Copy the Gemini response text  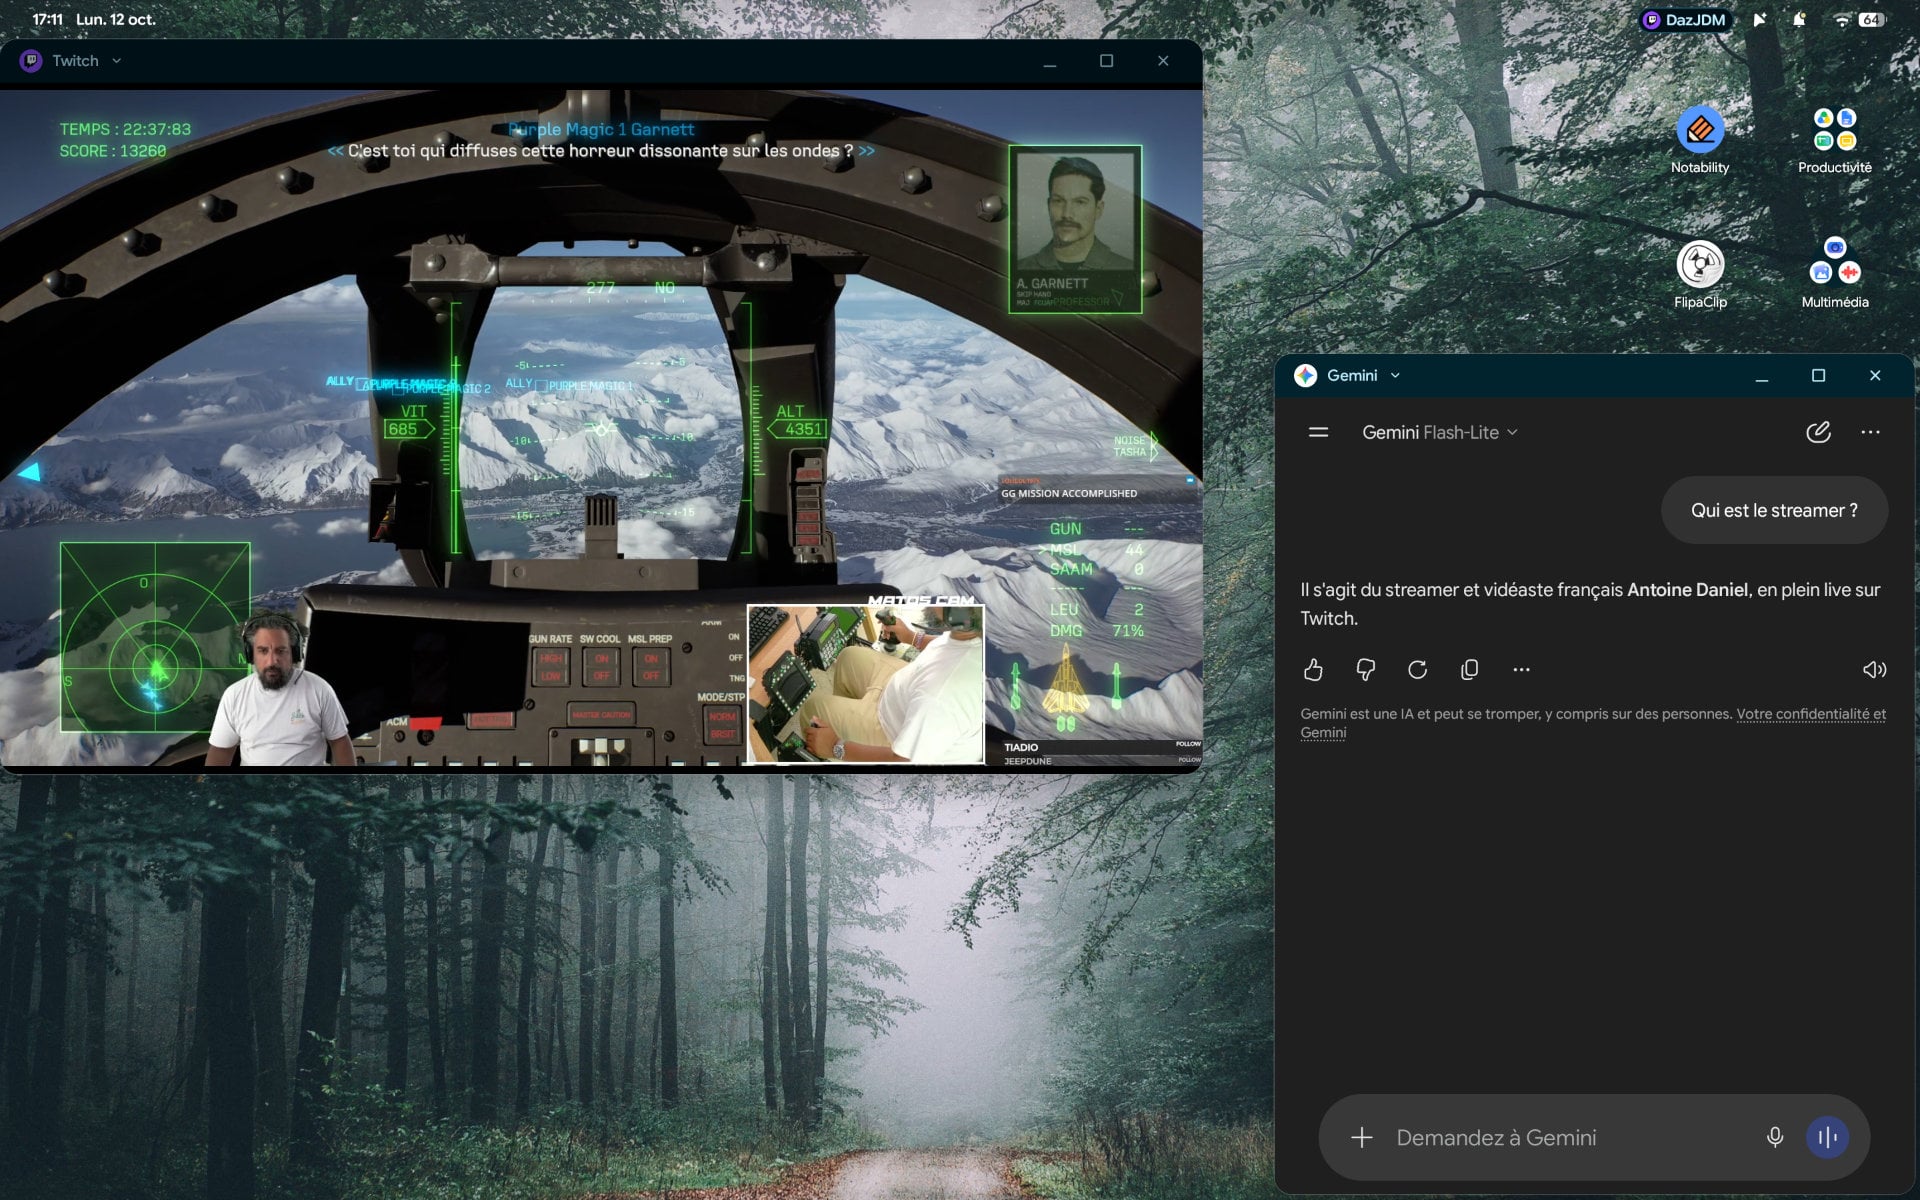click(x=1469, y=670)
